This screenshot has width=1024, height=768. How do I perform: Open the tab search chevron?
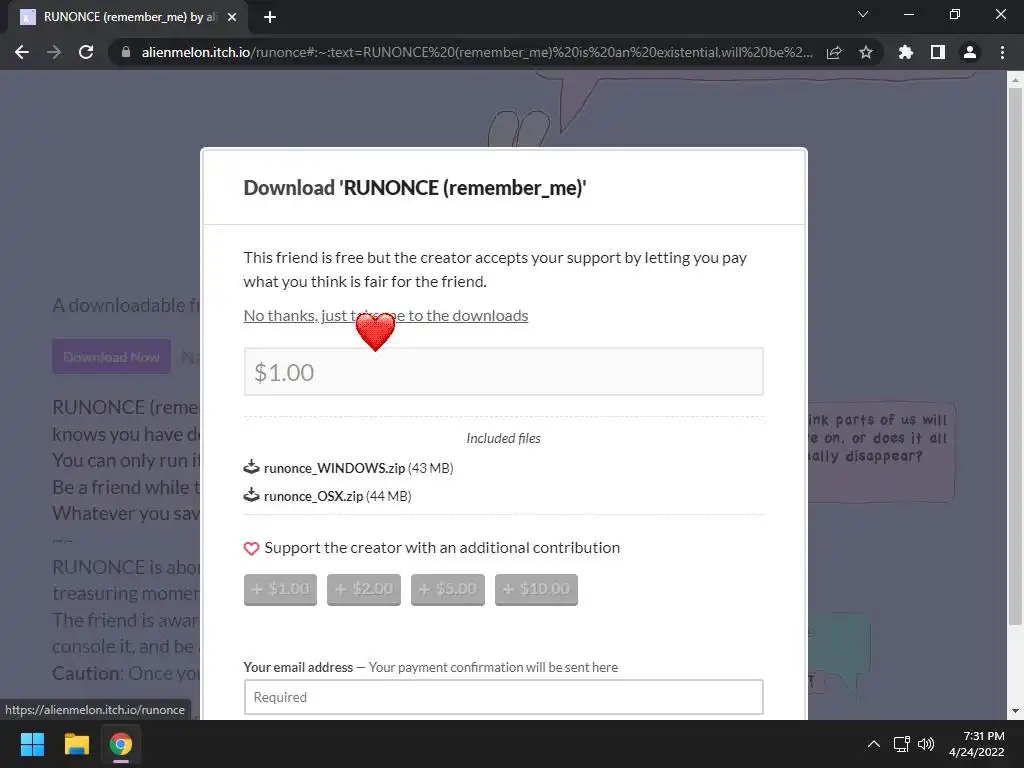point(863,14)
